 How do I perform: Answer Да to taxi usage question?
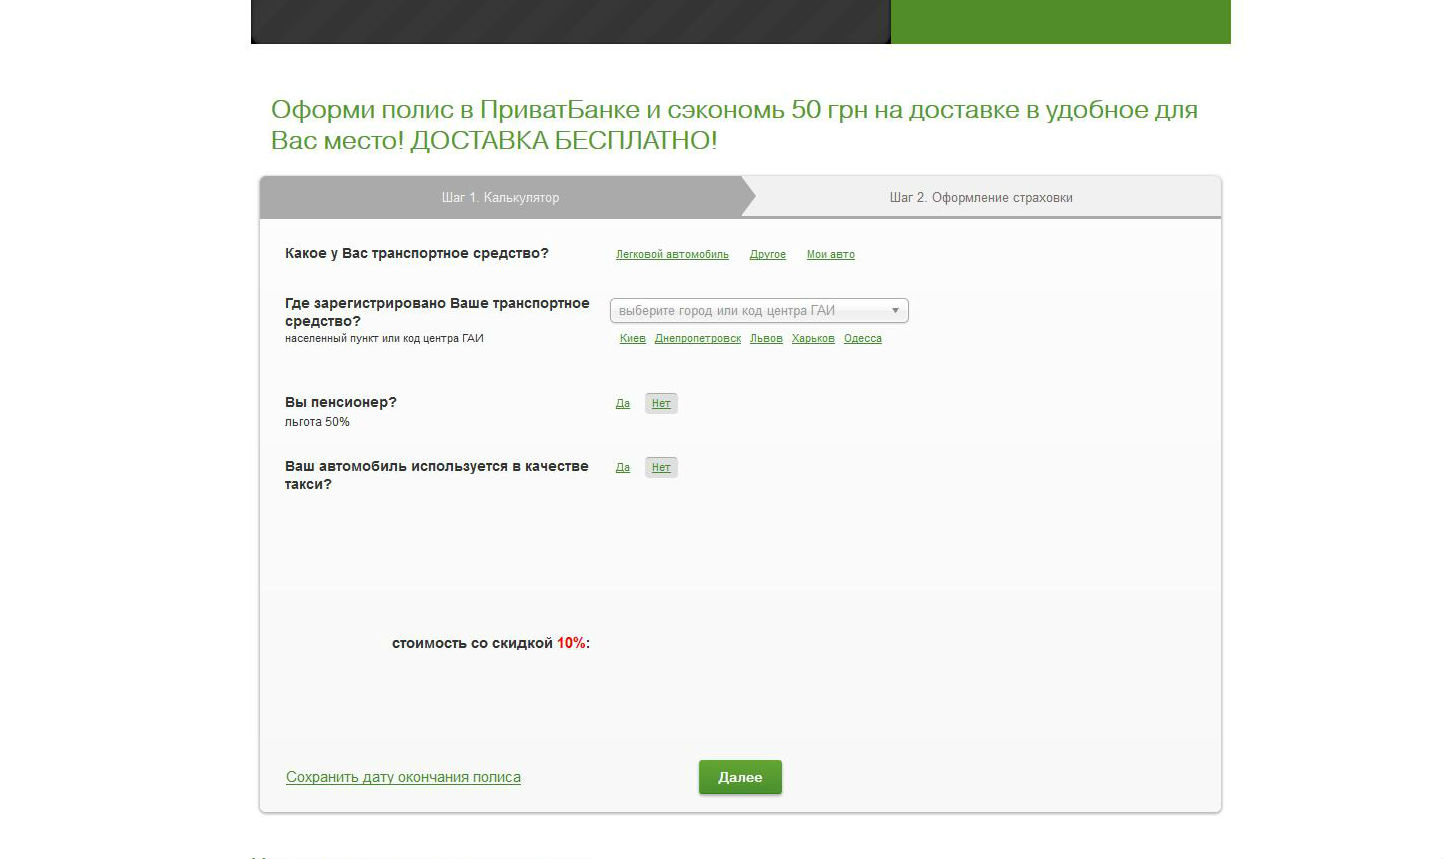tap(623, 467)
